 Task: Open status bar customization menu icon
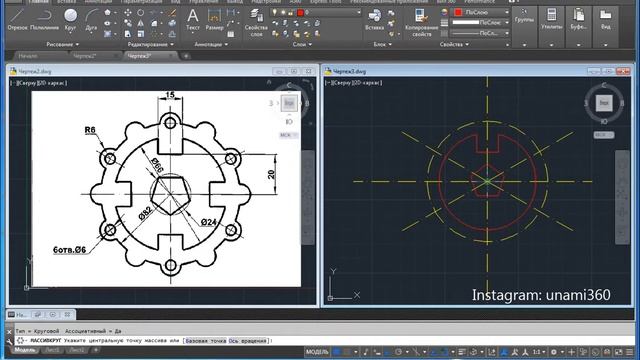coord(630,351)
